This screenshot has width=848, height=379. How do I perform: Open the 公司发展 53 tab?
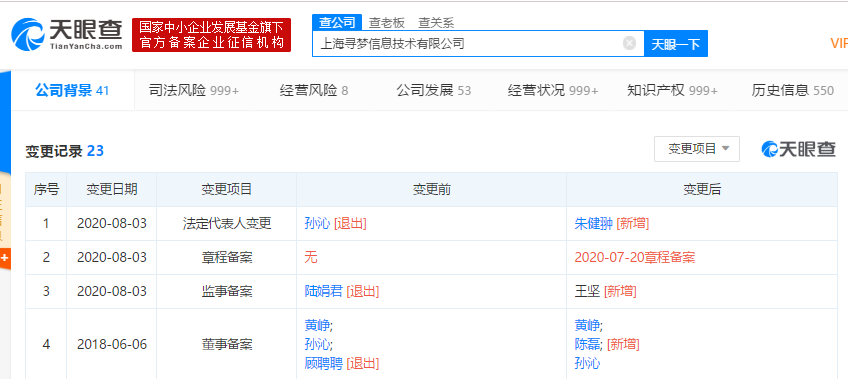434,90
